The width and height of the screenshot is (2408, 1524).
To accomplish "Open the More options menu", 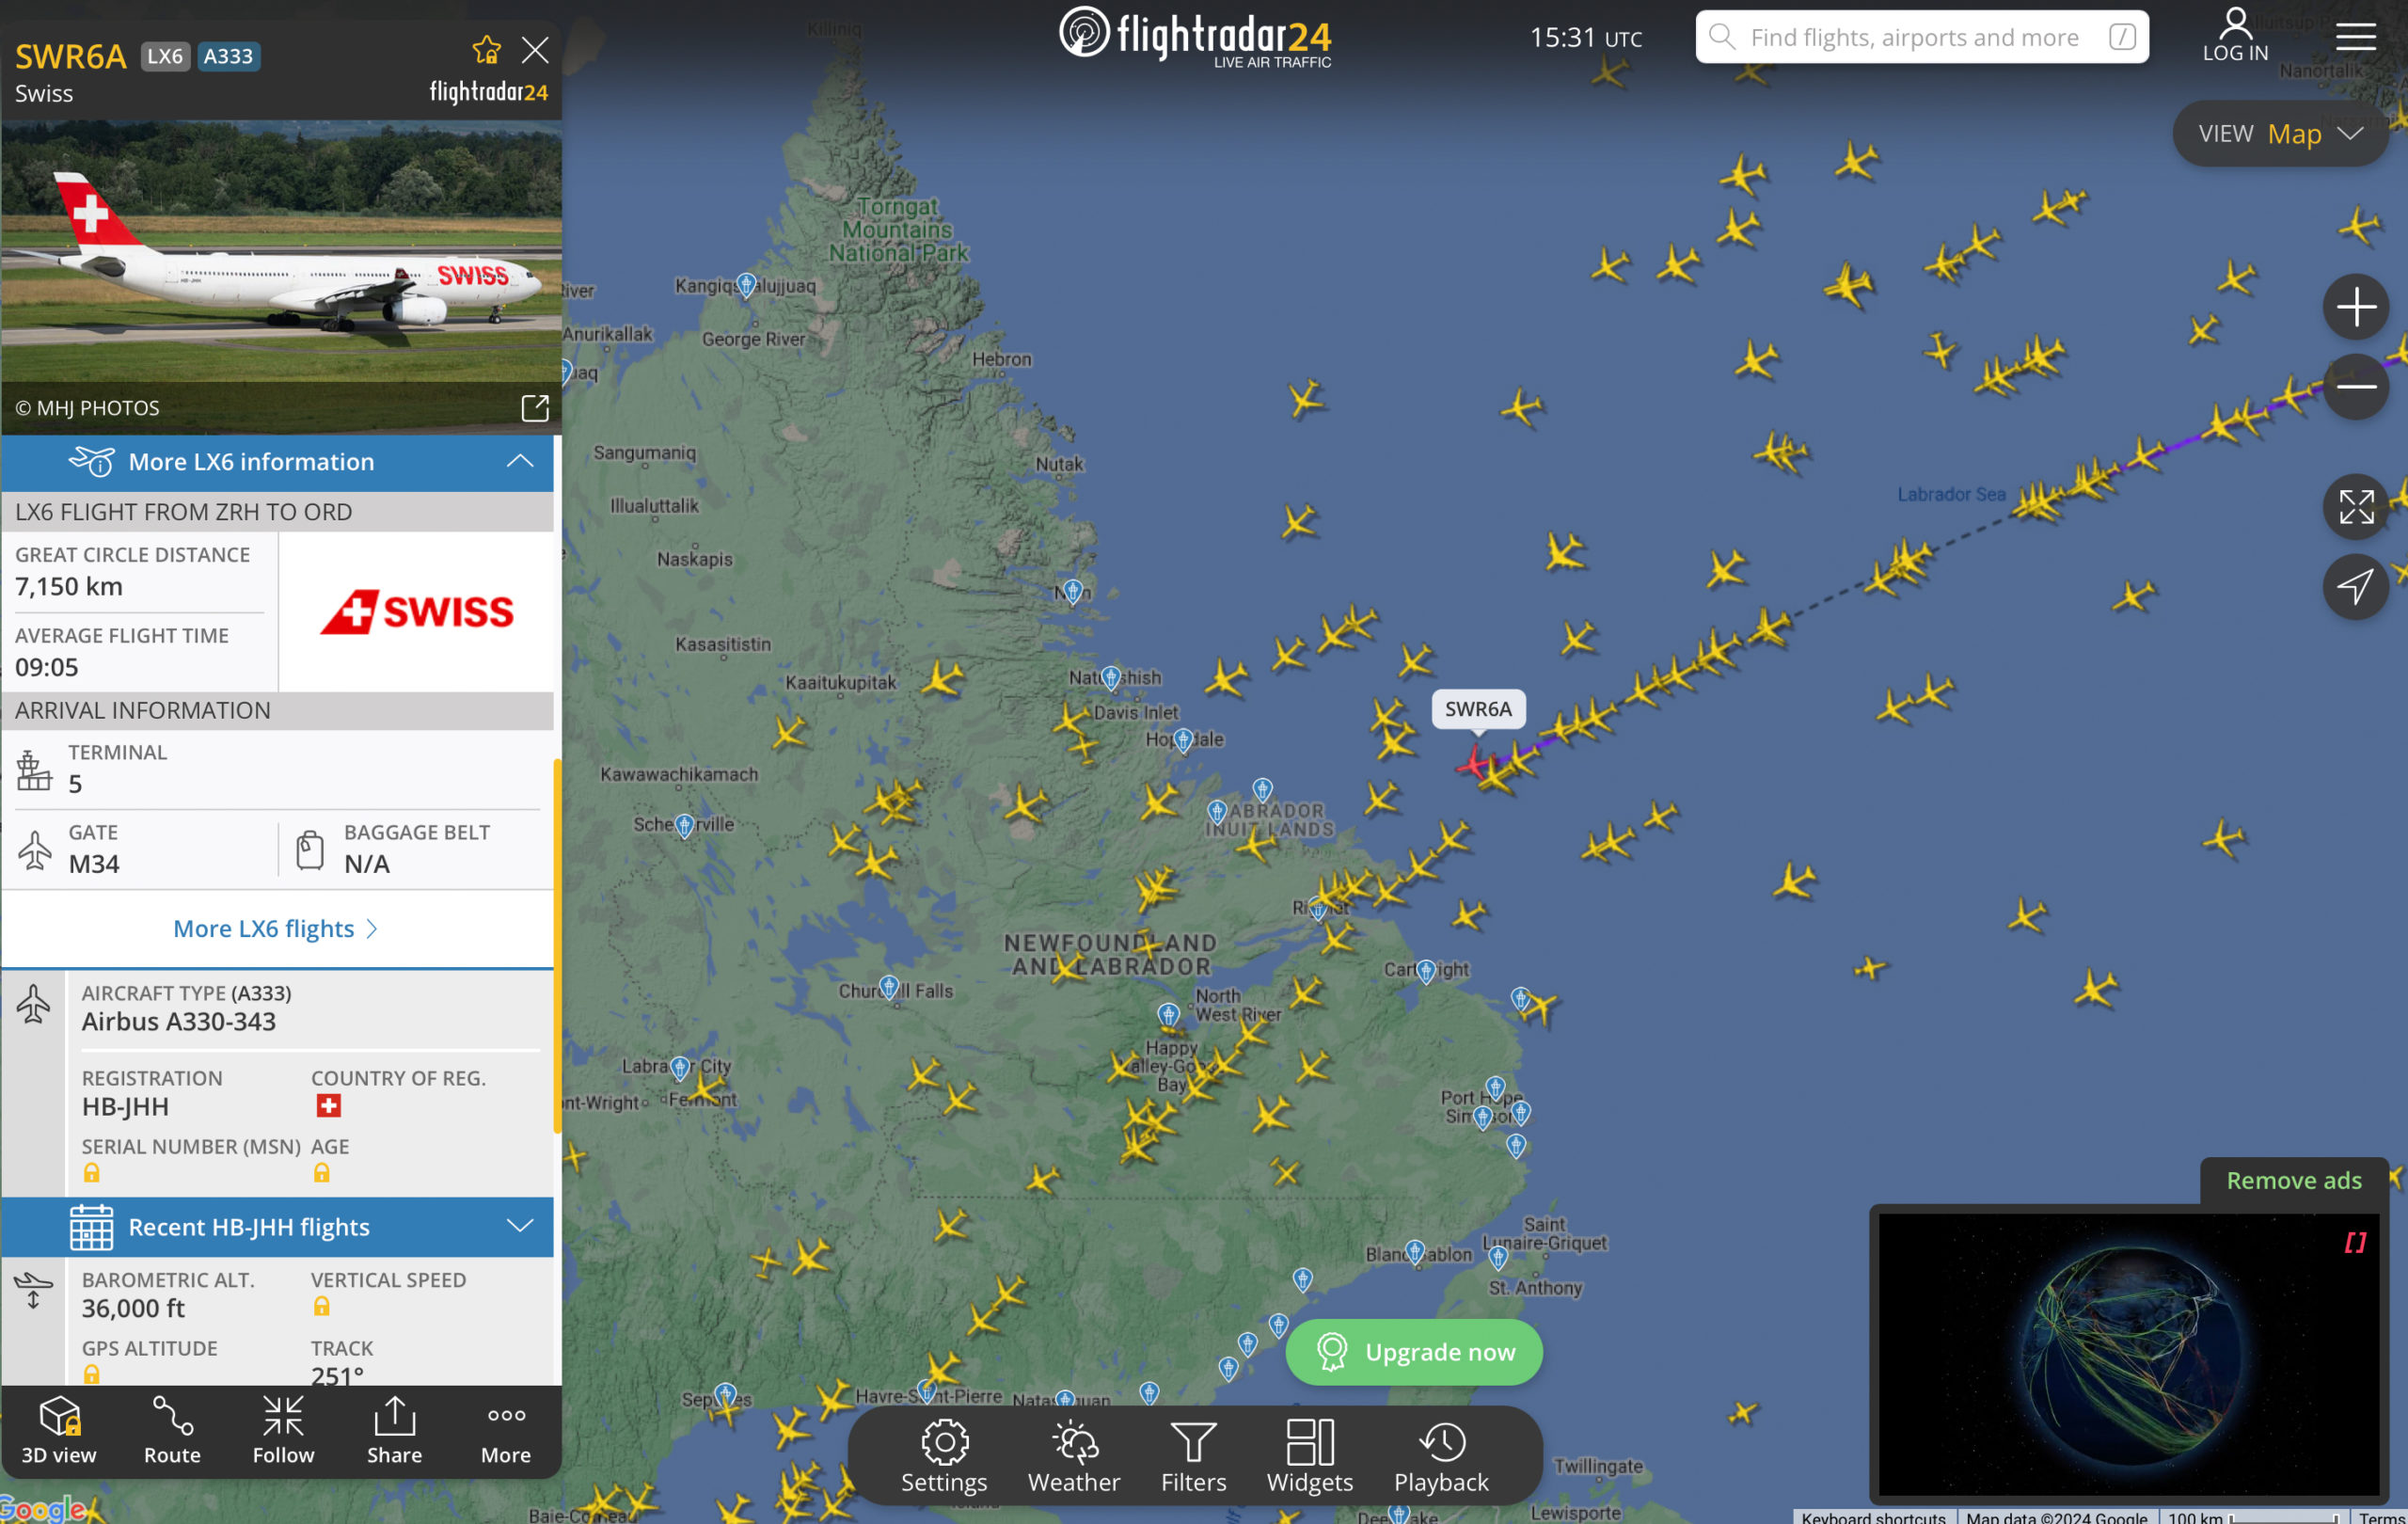I will [506, 1431].
